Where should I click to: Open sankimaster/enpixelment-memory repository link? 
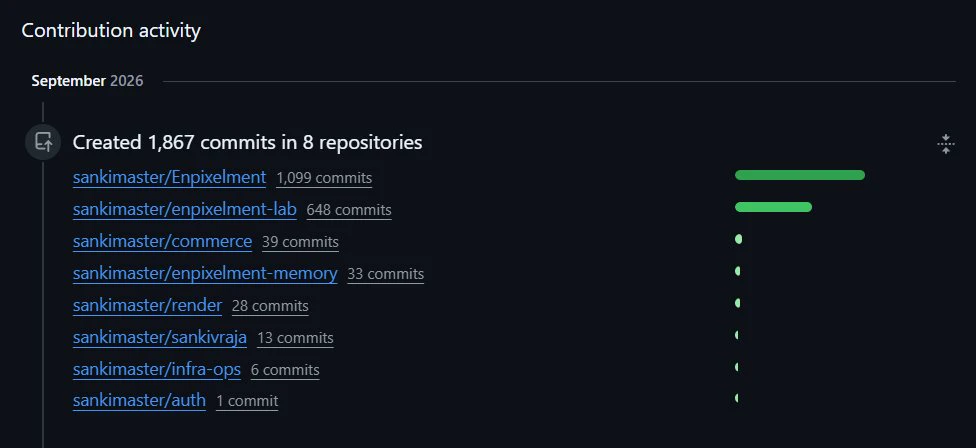pyautogui.click(x=205, y=274)
